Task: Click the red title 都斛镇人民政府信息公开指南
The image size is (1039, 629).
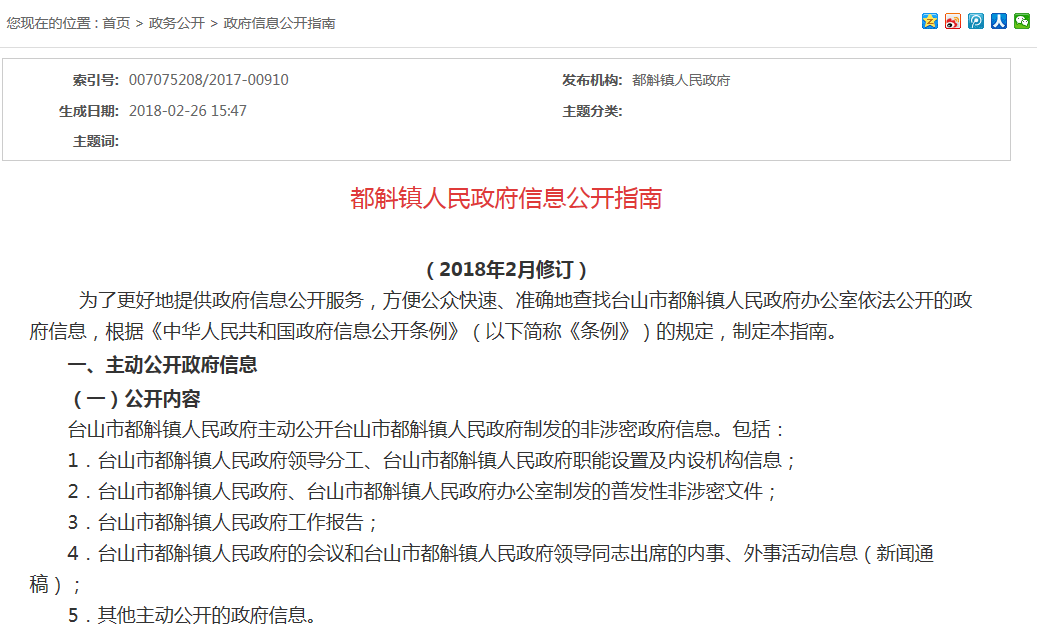Action: 506,198
